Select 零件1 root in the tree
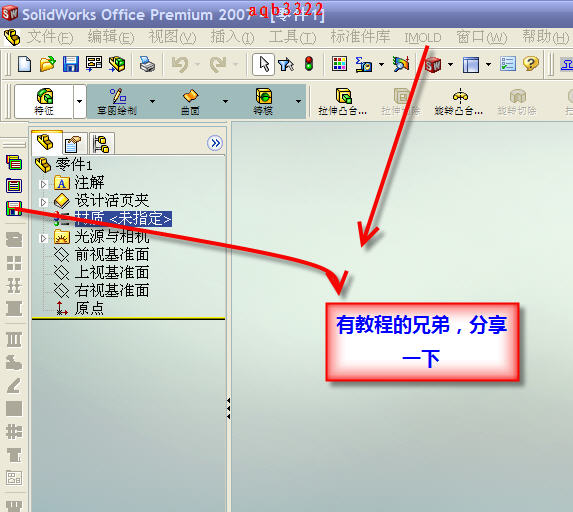 (x=63, y=165)
